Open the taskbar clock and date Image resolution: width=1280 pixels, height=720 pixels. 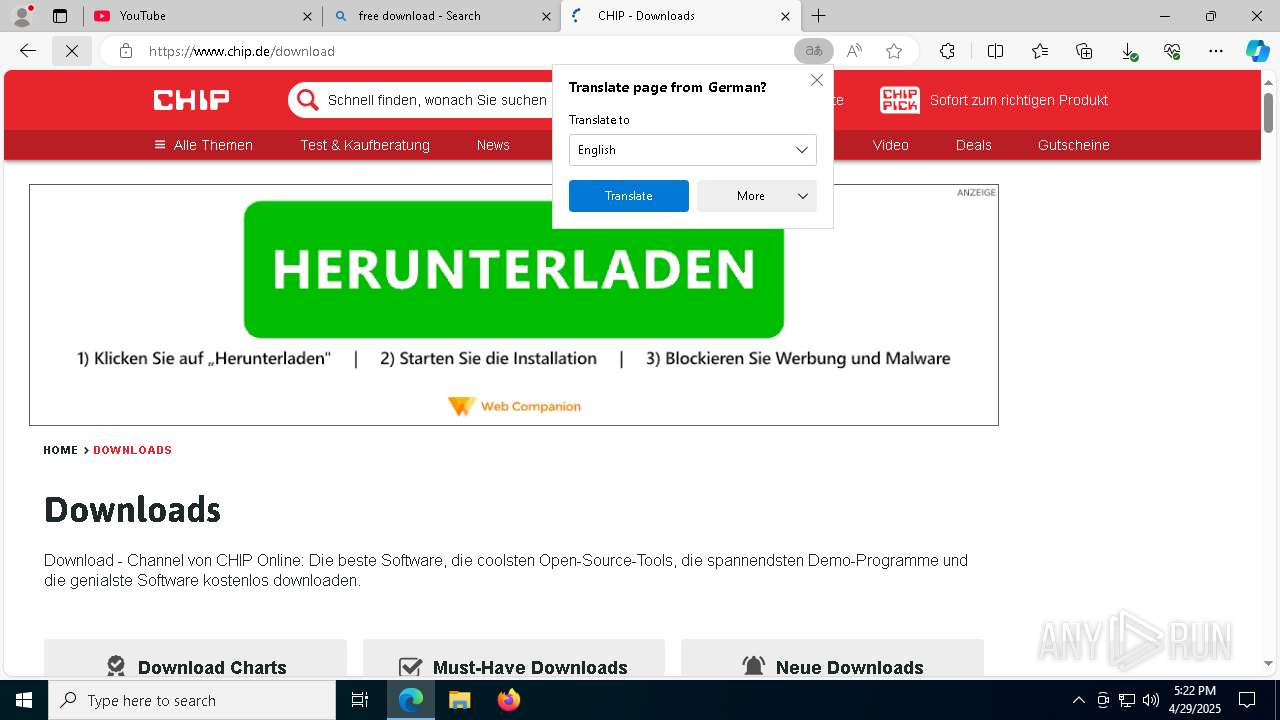click(x=1195, y=700)
